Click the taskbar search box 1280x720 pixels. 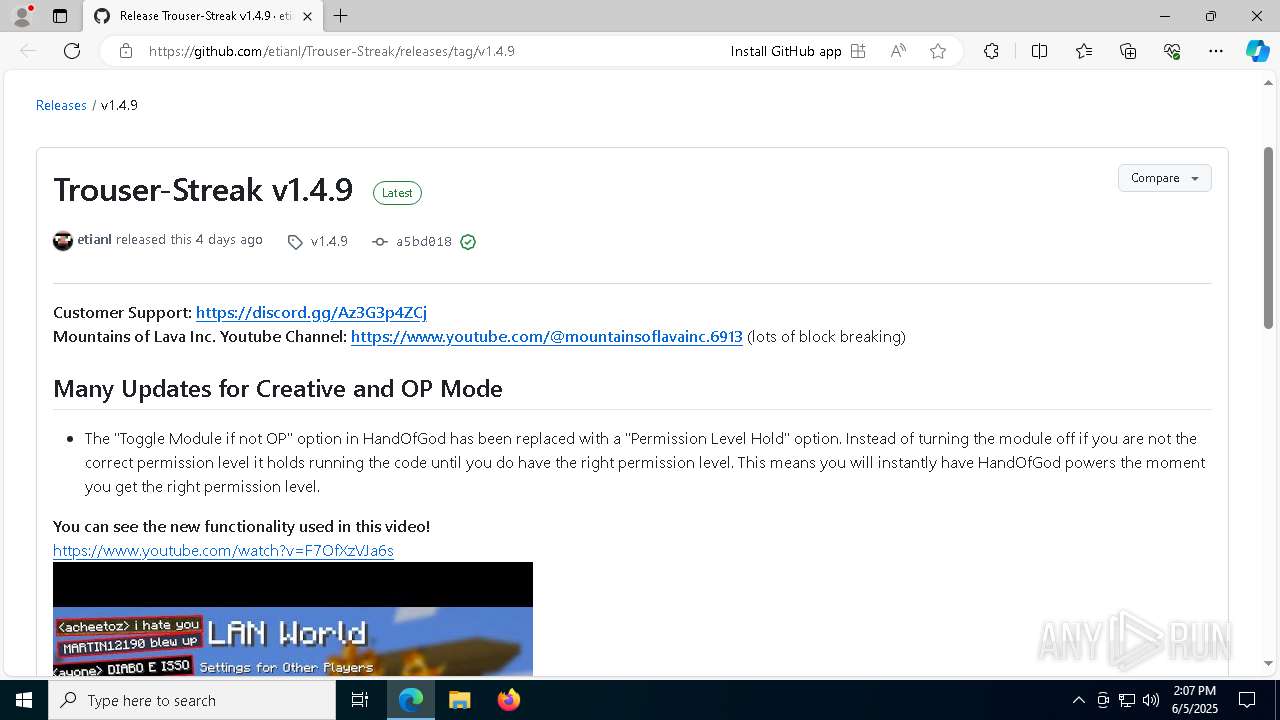[192, 700]
